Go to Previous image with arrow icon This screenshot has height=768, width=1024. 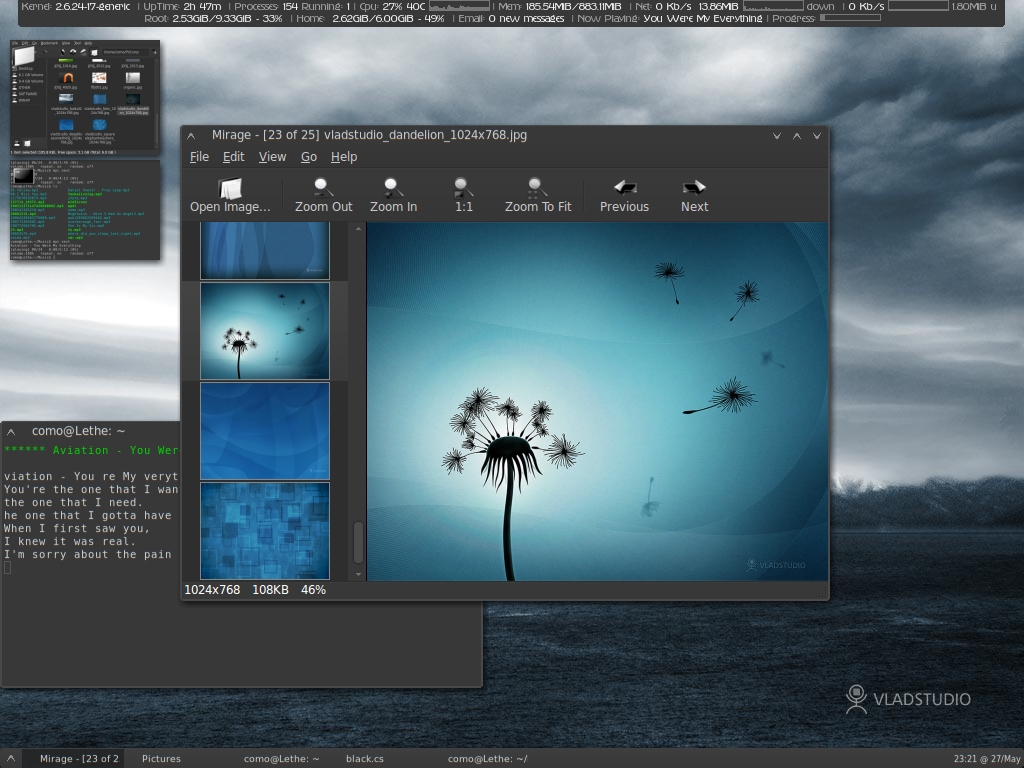(x=625, y=187)
